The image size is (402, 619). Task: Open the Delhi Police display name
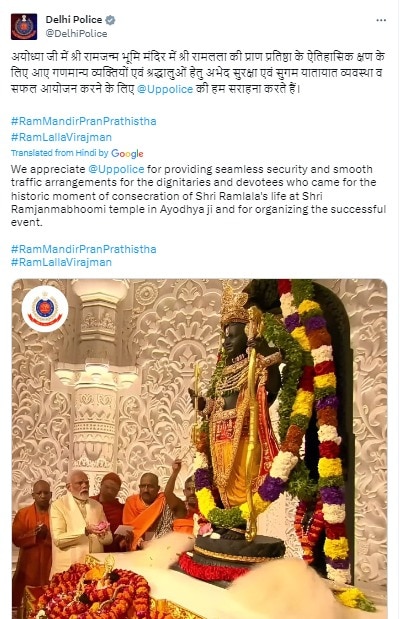click(74, 20)
